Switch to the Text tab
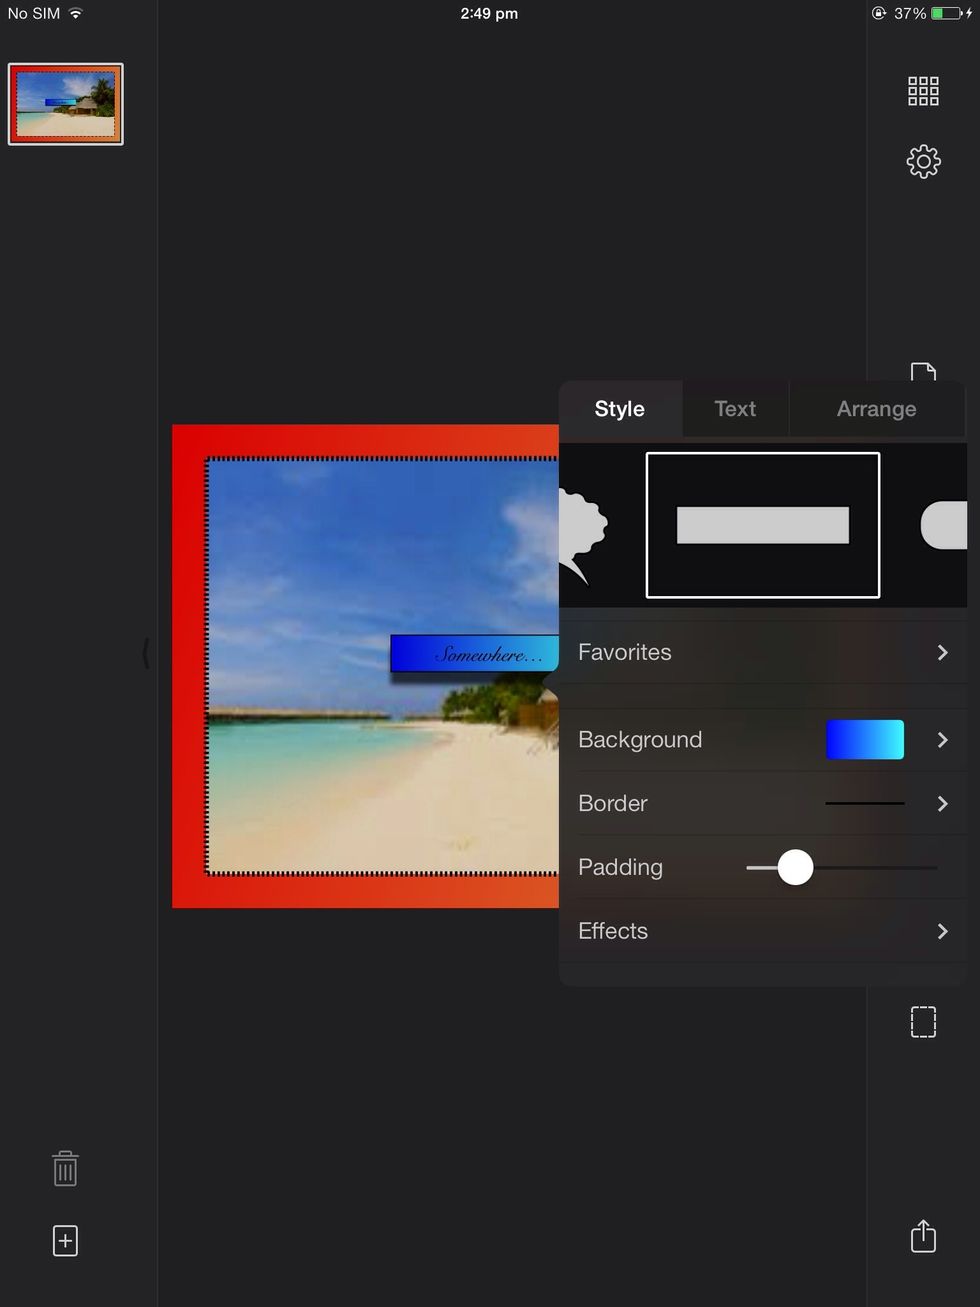980x1307 pixels. 735,409
